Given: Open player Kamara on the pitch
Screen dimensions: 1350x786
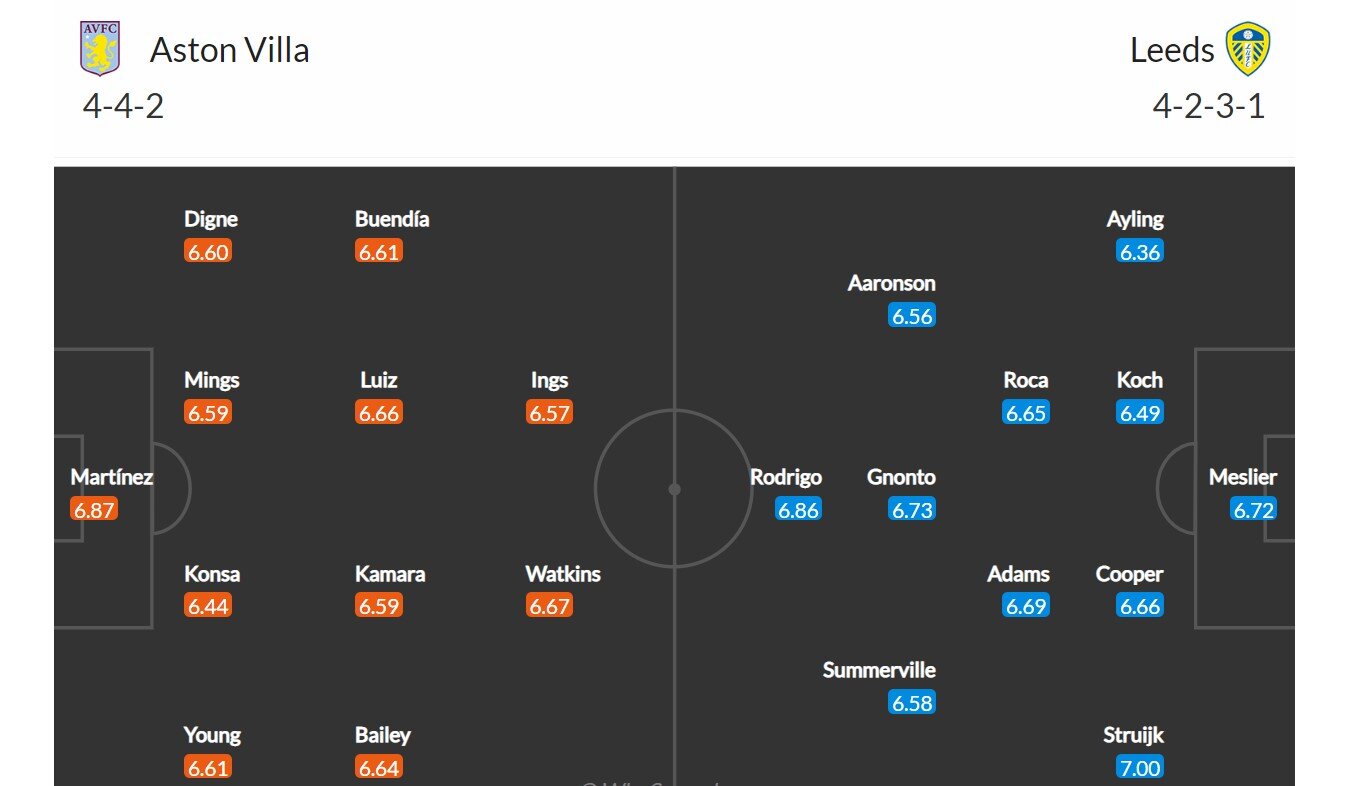Looking at the screenshot, I should (390, 574).
